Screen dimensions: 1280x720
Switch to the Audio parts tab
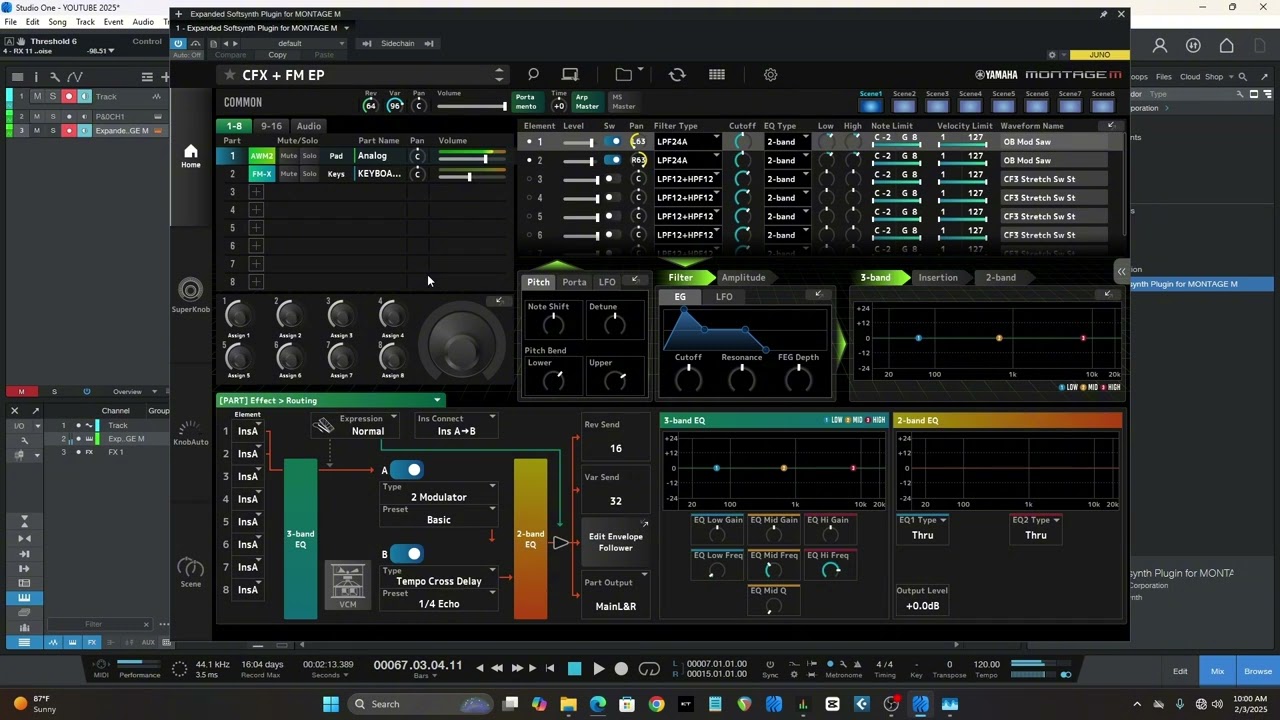pos(308,126)
